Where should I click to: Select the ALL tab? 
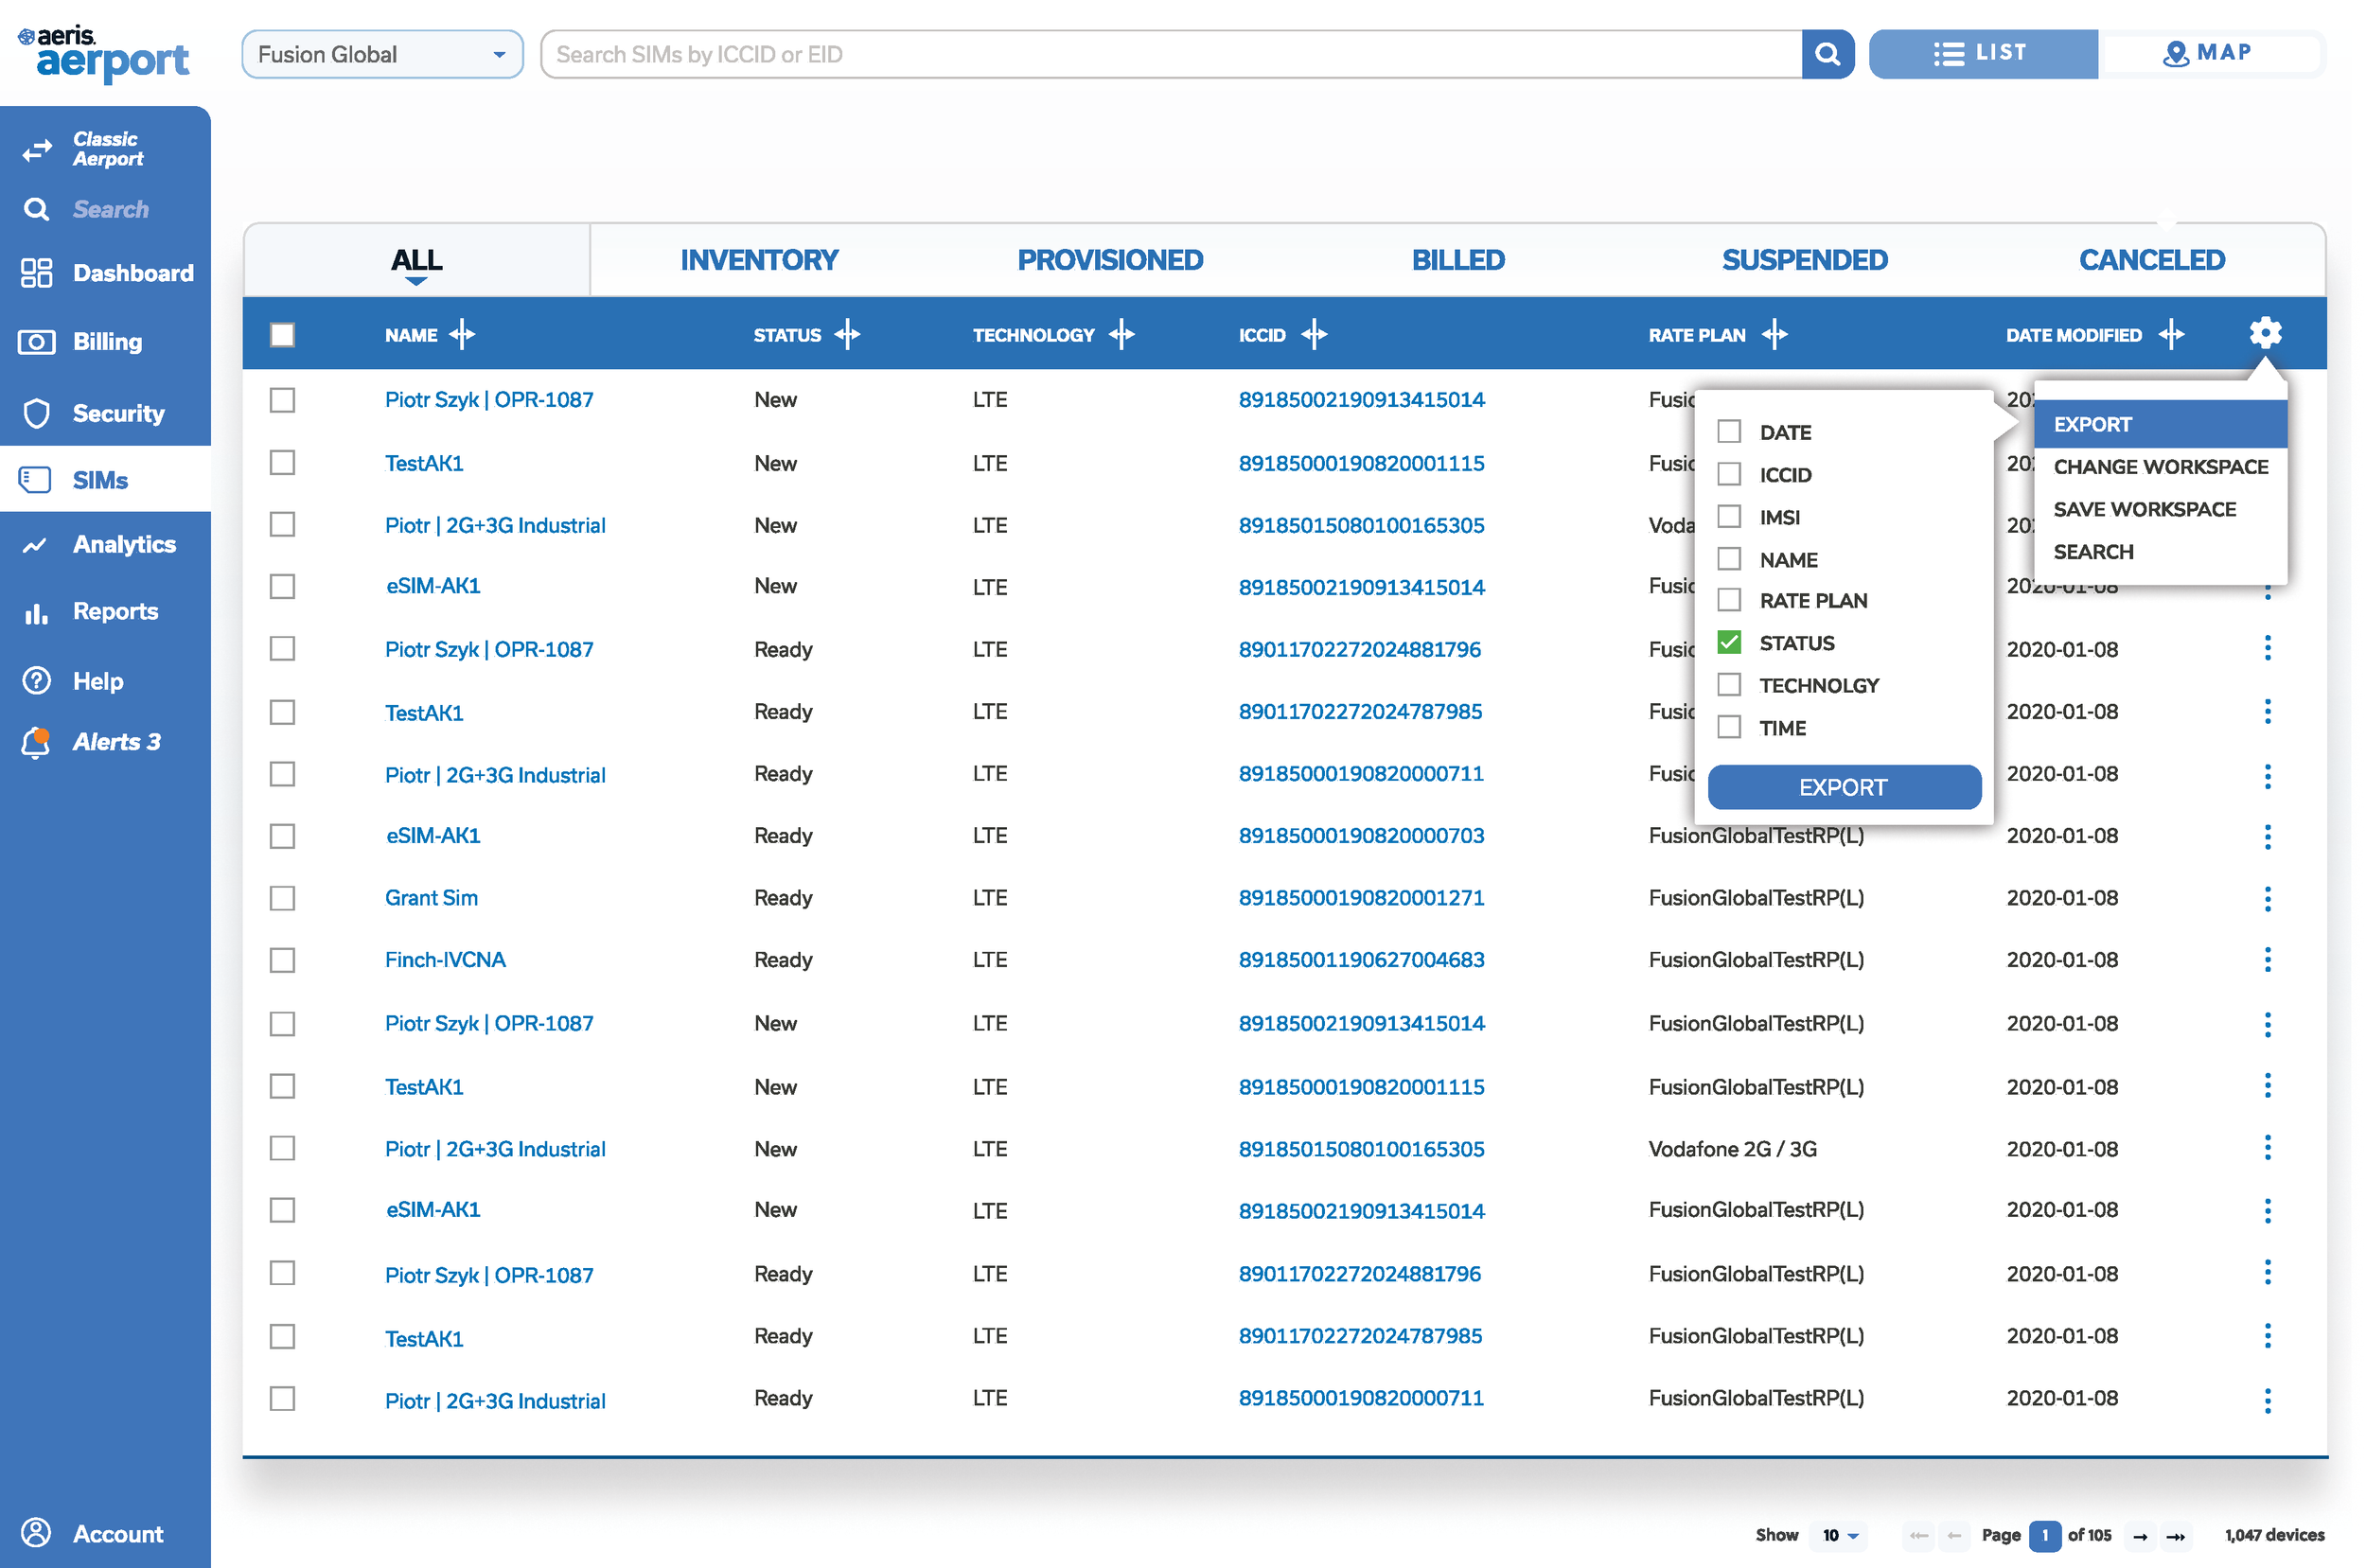point(416,260)
